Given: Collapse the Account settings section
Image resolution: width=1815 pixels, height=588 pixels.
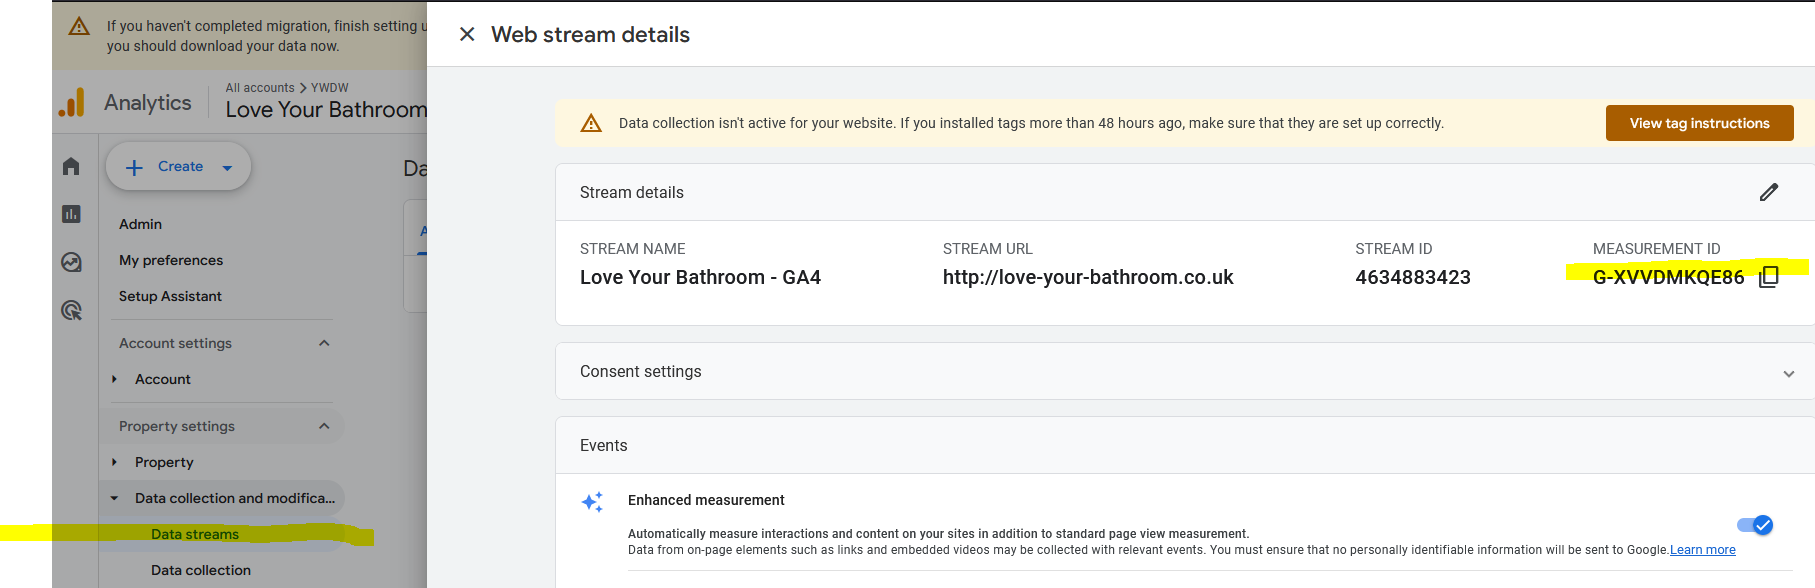Looking at the screenshot, I should (x=324, y=342).
